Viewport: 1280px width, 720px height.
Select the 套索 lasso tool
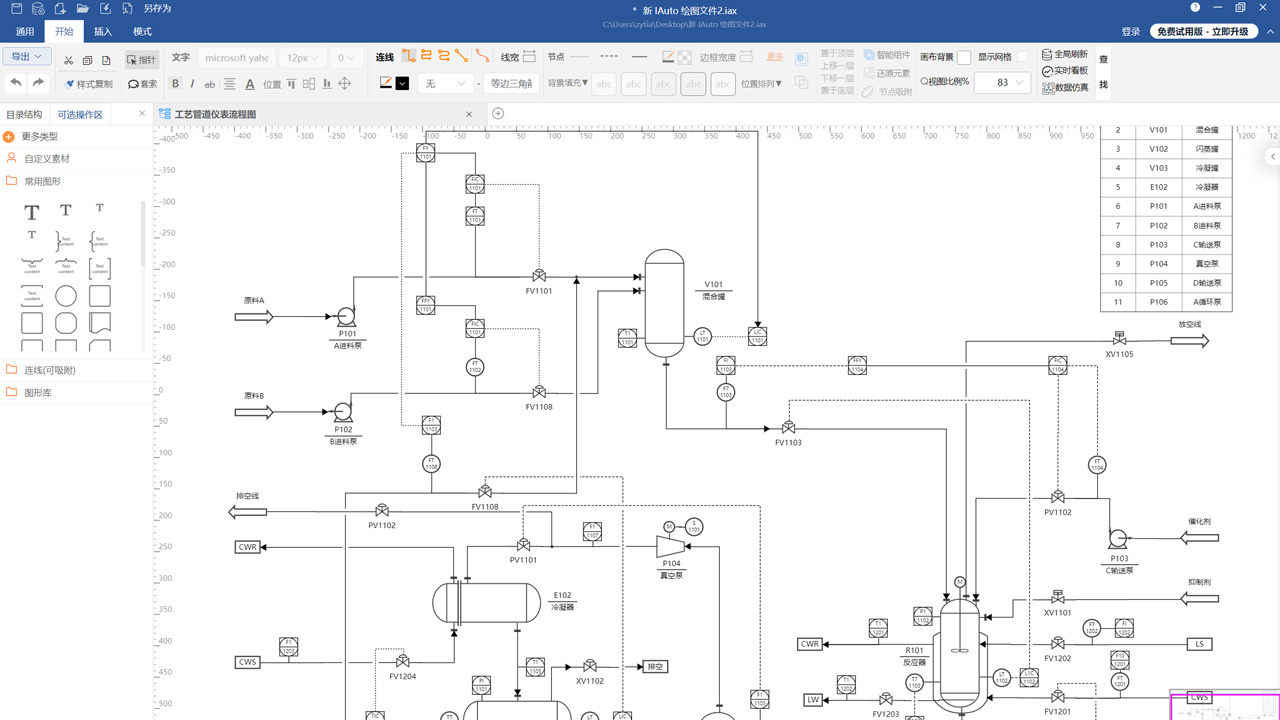[x=142, y=84]
